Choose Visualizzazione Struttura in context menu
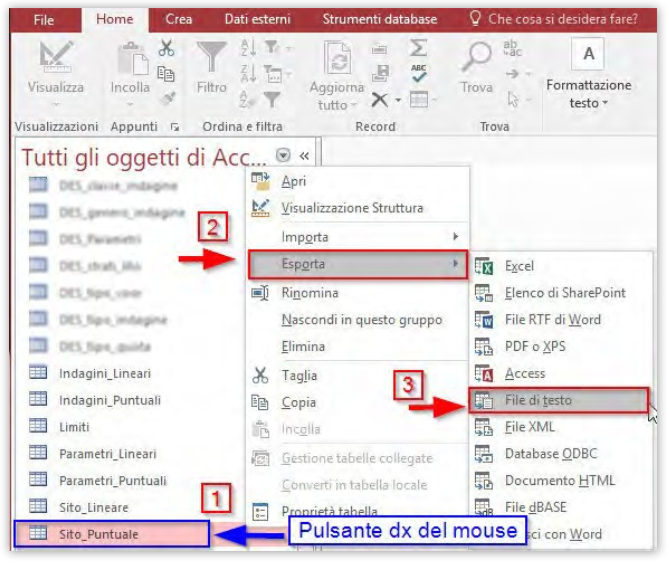The image size is (669, 564). pyautogui.click(x=358, y=208)
